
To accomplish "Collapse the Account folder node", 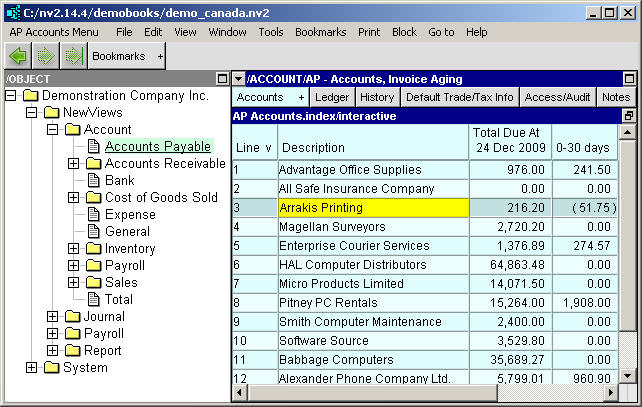I will tap(52, 129).
